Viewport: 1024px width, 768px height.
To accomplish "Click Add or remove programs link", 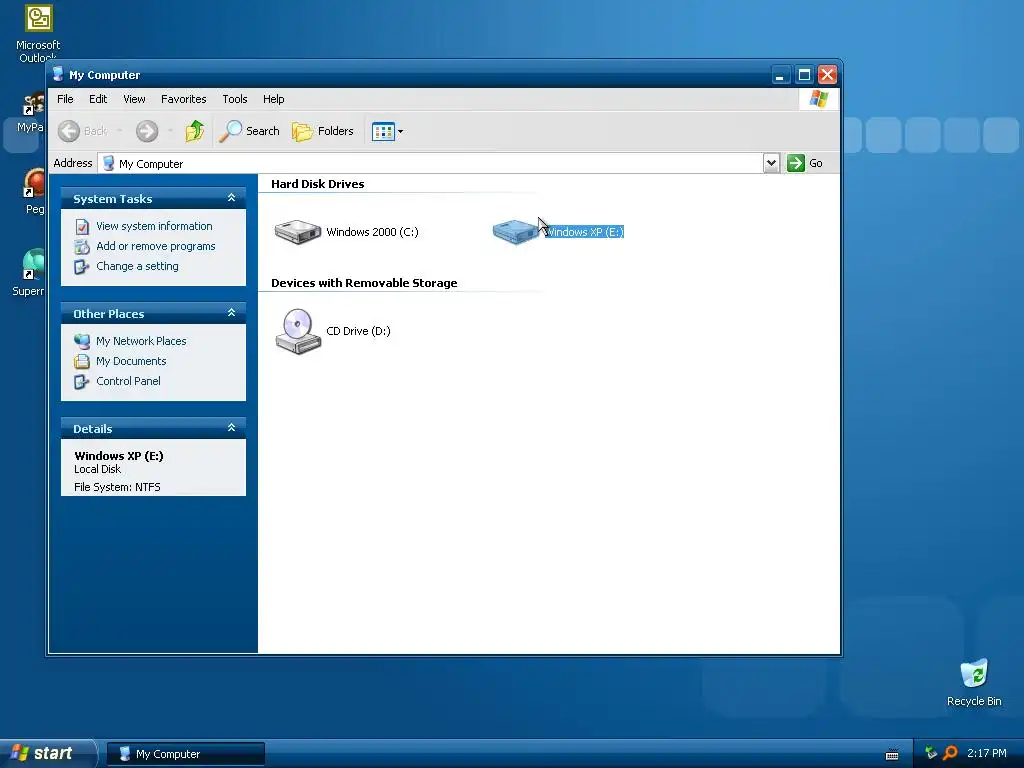I will click(x=155, y=246).
